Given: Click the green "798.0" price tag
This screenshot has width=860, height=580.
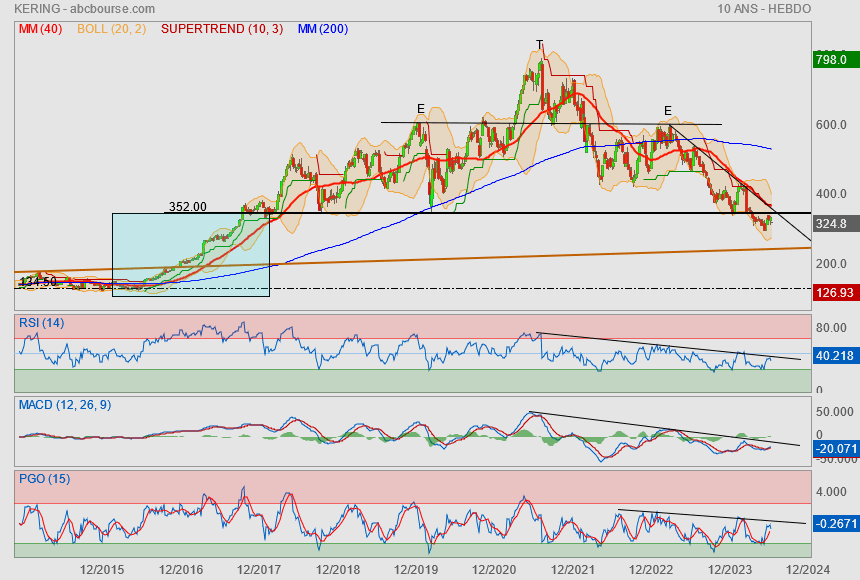Looking at the screenshot, I should click(x=836, y=59).
